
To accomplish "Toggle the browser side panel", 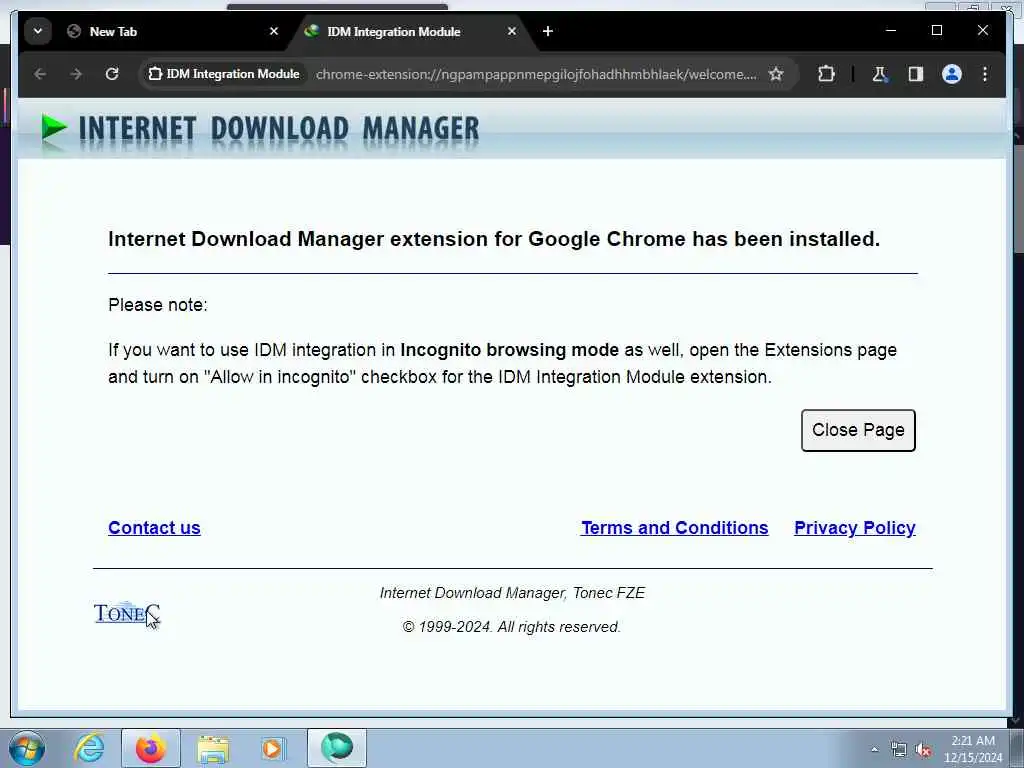I will click(916, 74).
